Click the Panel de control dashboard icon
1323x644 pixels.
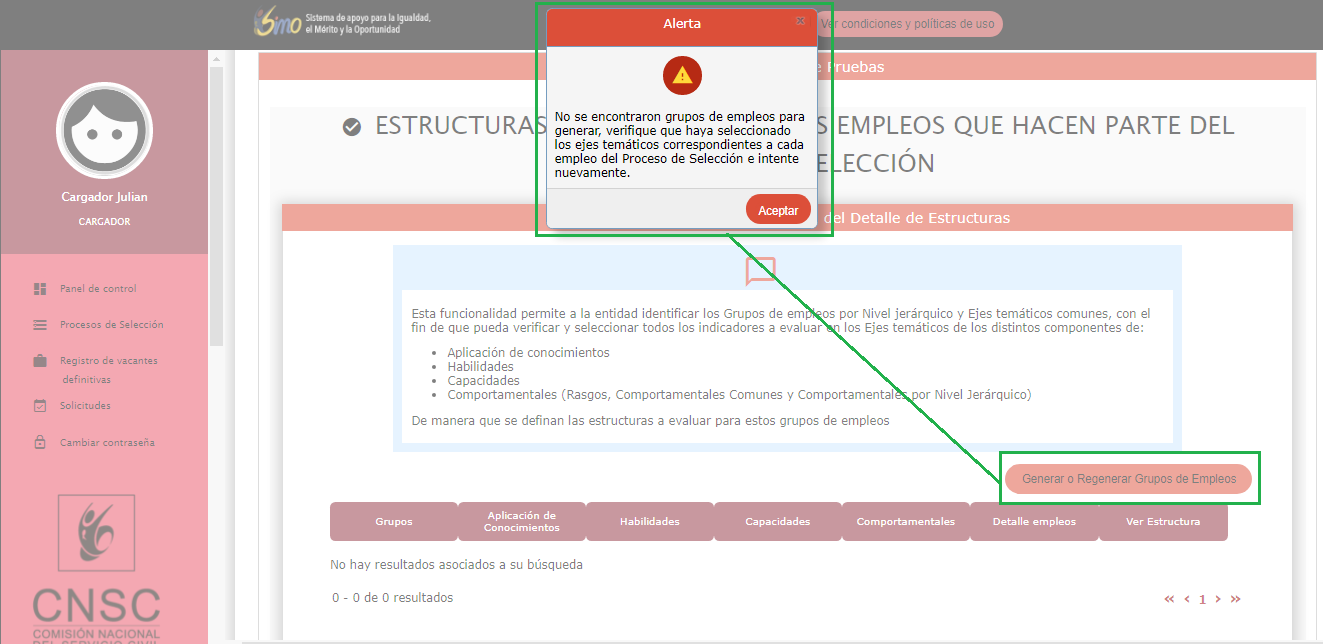[x=40, y=289]
